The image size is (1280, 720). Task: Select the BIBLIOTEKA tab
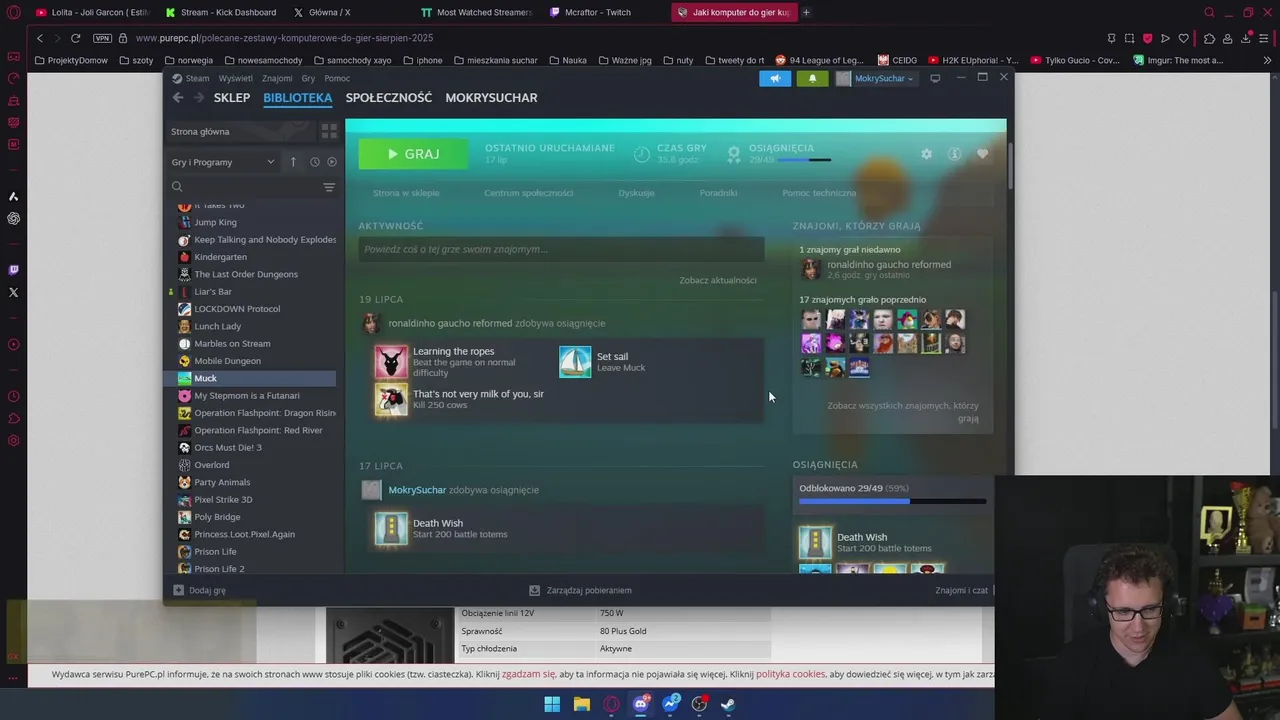pos(297,97)
